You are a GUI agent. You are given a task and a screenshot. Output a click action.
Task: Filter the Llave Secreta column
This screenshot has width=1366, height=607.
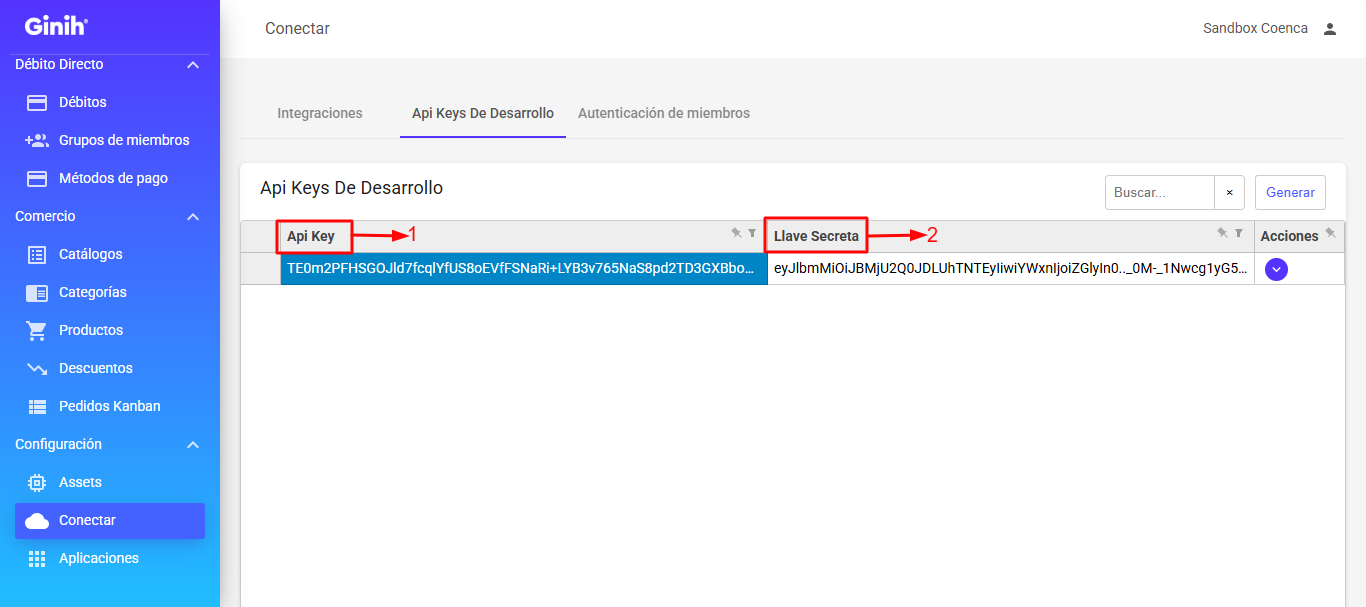tap(1239, 232)
